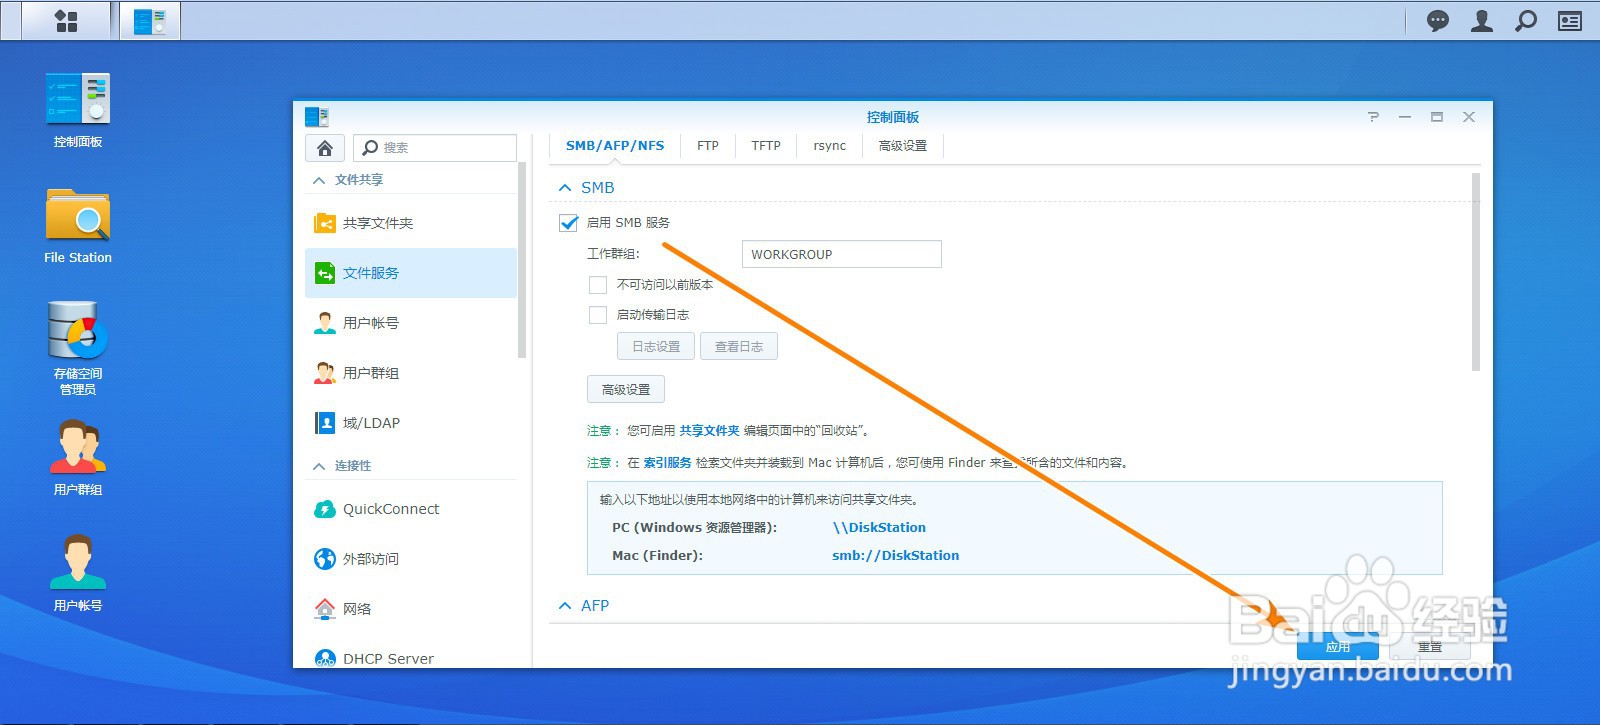The width and height of the screenshot is (1600, 725).
Task: Open the widgets panel icon in top bar
Action: [x=1570, y=21]
